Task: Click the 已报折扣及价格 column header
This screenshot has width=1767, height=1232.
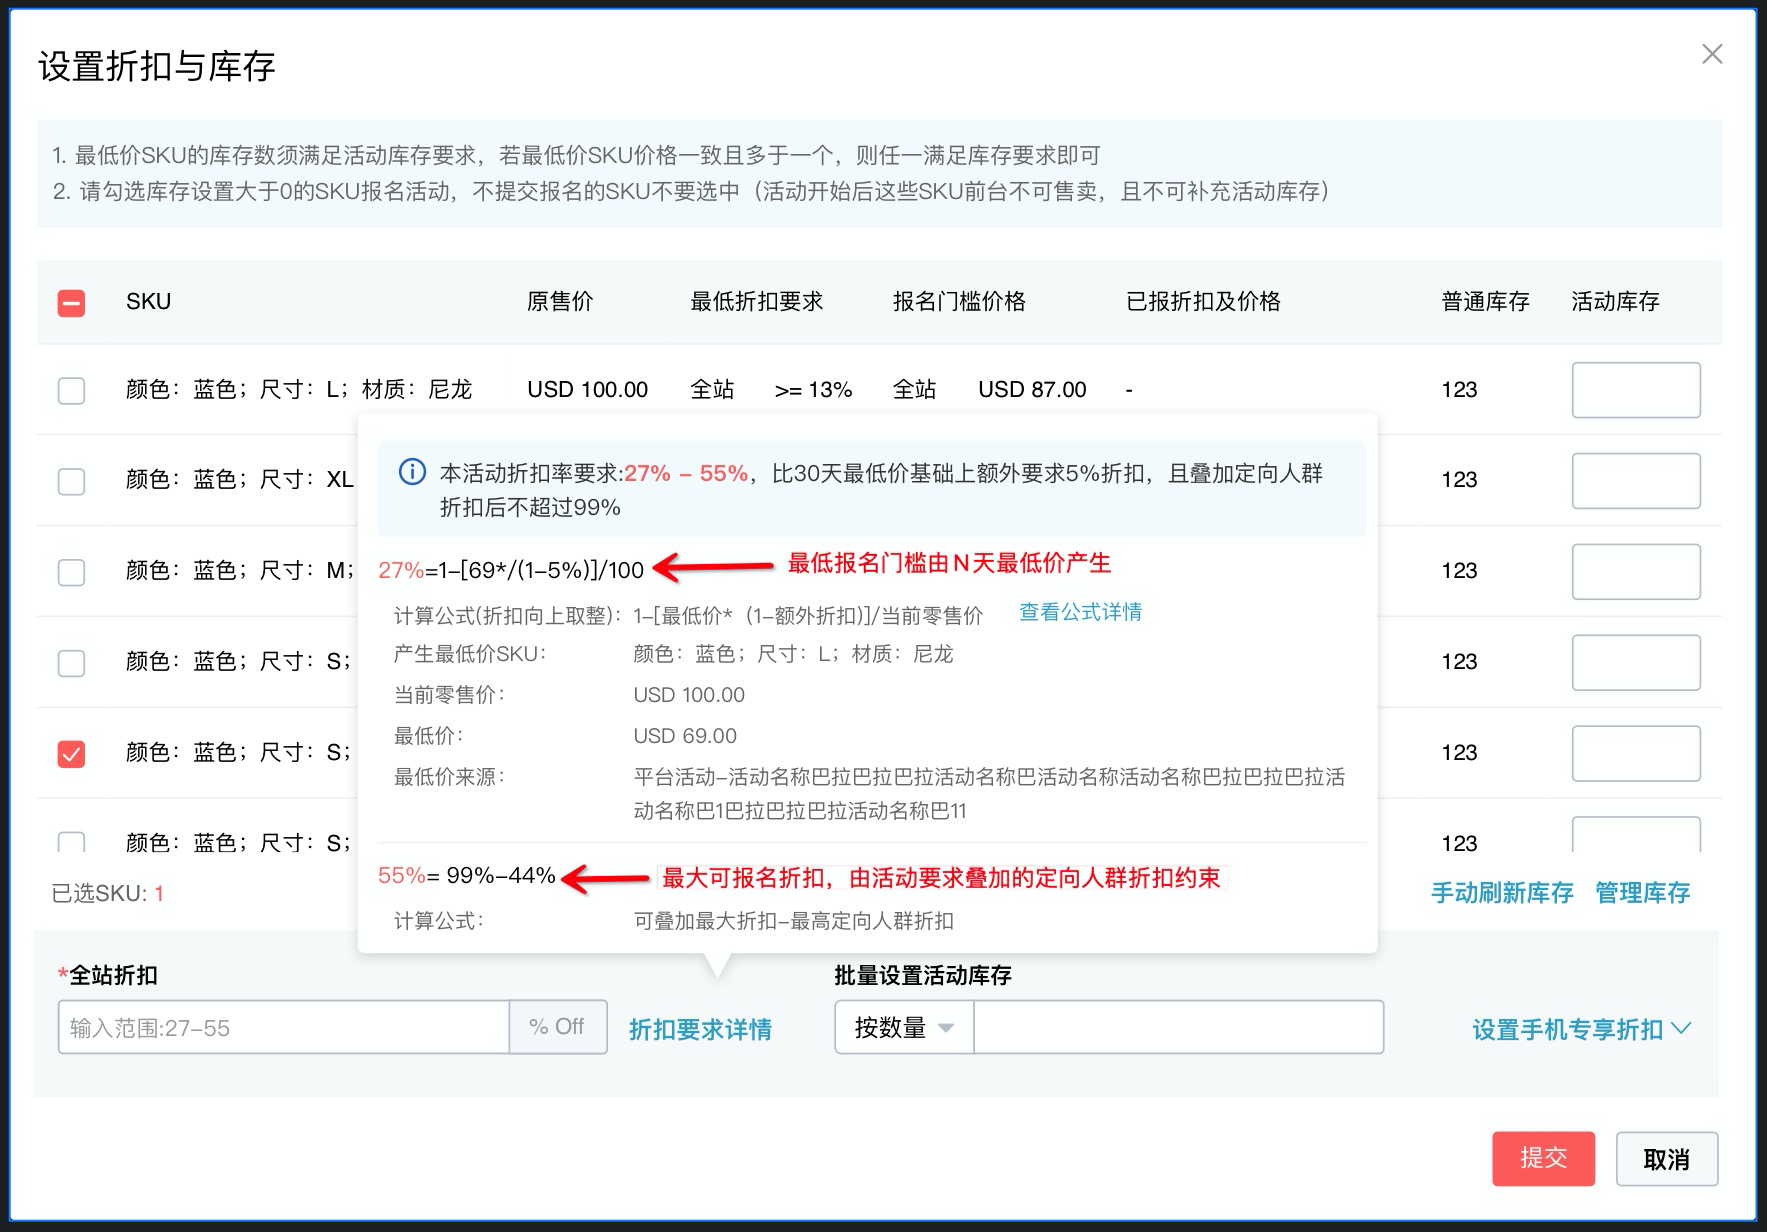Action: click(1203, 301)
